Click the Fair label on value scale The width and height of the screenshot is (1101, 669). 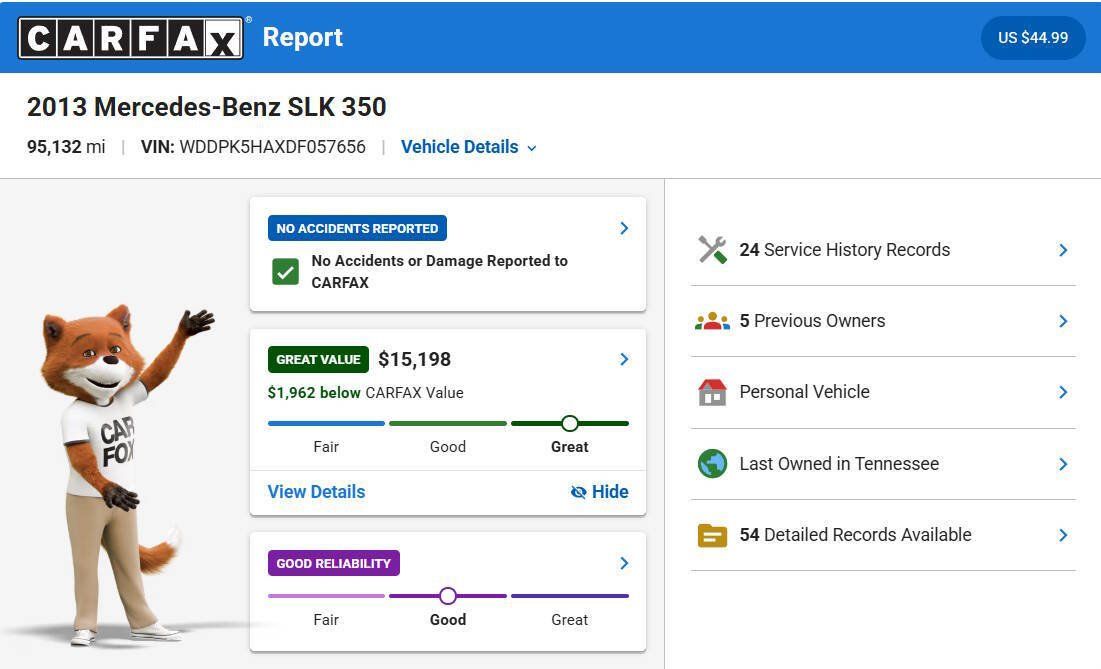click(326, 446)
